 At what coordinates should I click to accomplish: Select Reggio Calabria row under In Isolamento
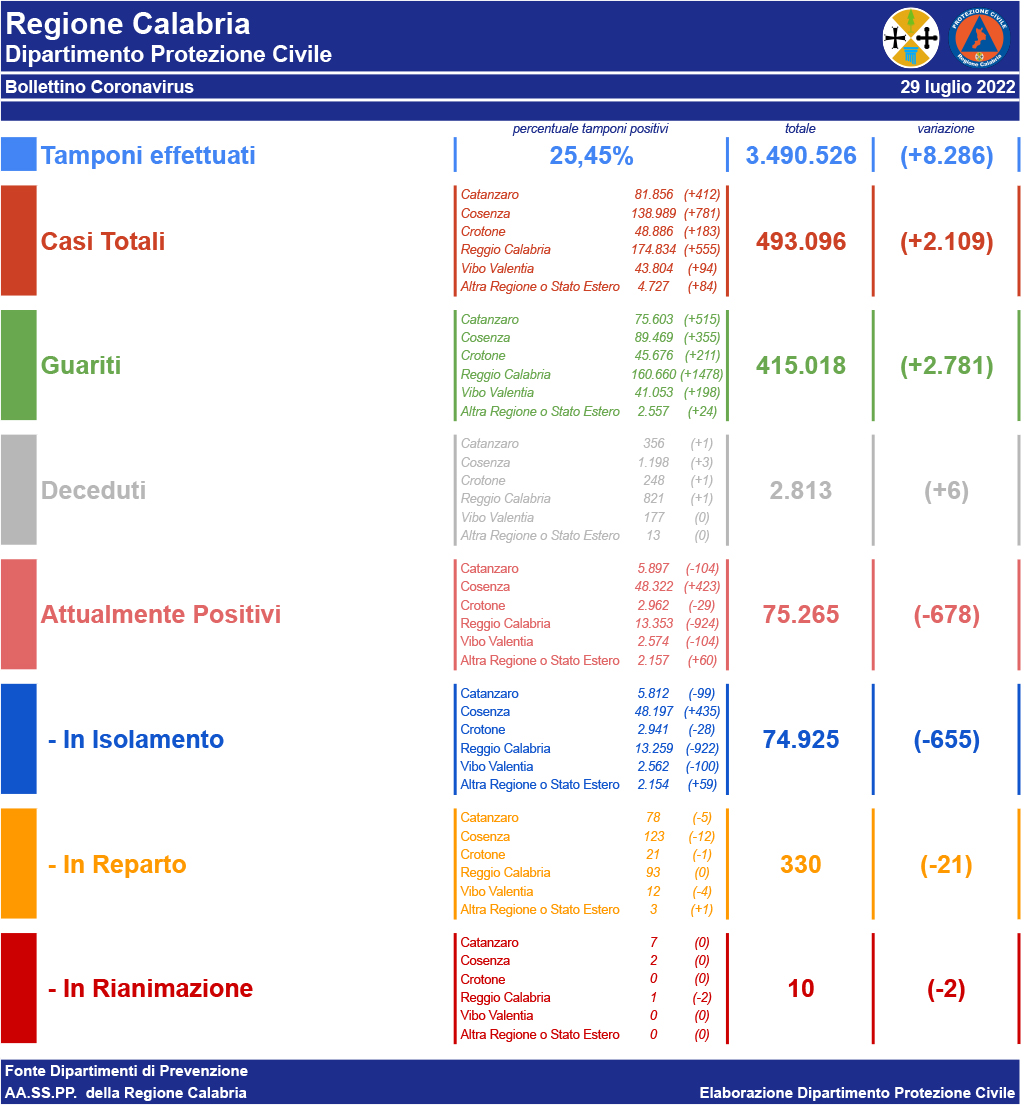click(x=588, y=748)
